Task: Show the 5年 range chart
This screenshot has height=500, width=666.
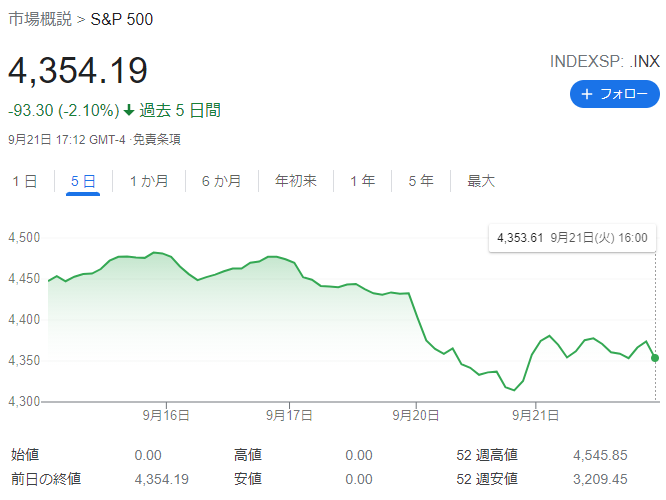Action: point(421,181)
